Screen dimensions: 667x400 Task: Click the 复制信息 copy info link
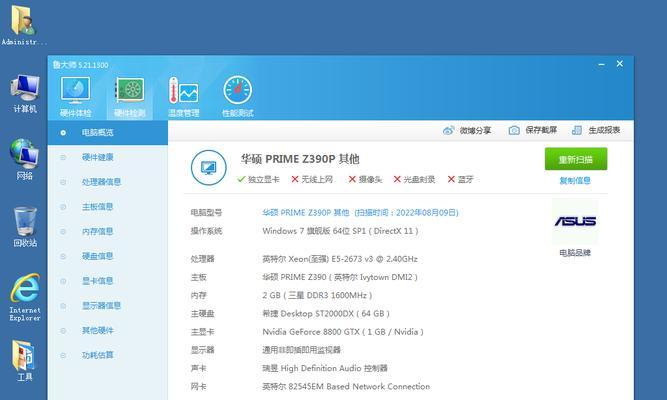575,181
